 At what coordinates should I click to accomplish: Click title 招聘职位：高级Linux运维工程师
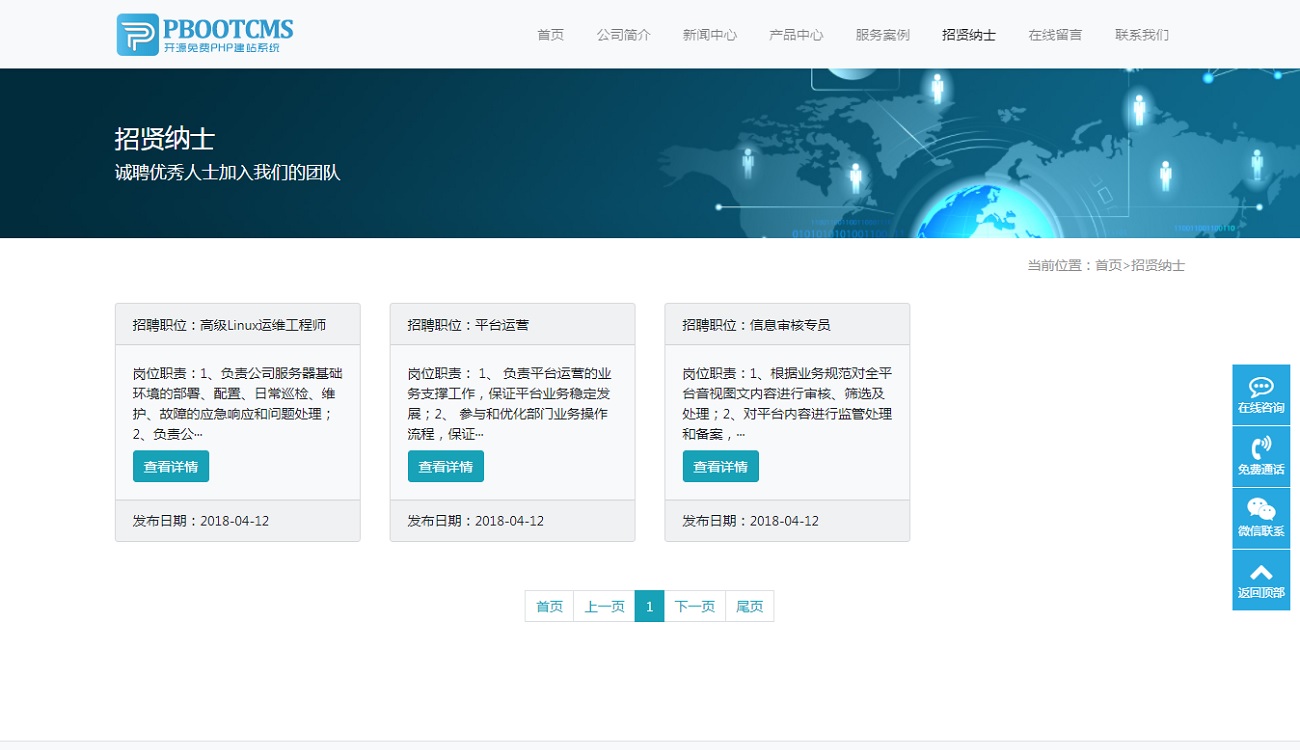(x=229, y=325)
